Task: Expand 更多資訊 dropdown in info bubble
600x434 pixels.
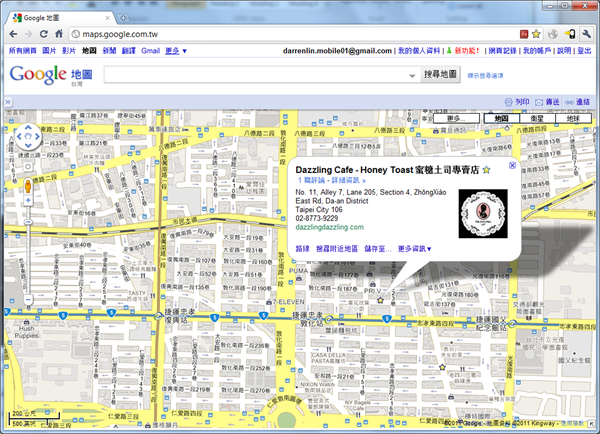Action: coord(414,249)
